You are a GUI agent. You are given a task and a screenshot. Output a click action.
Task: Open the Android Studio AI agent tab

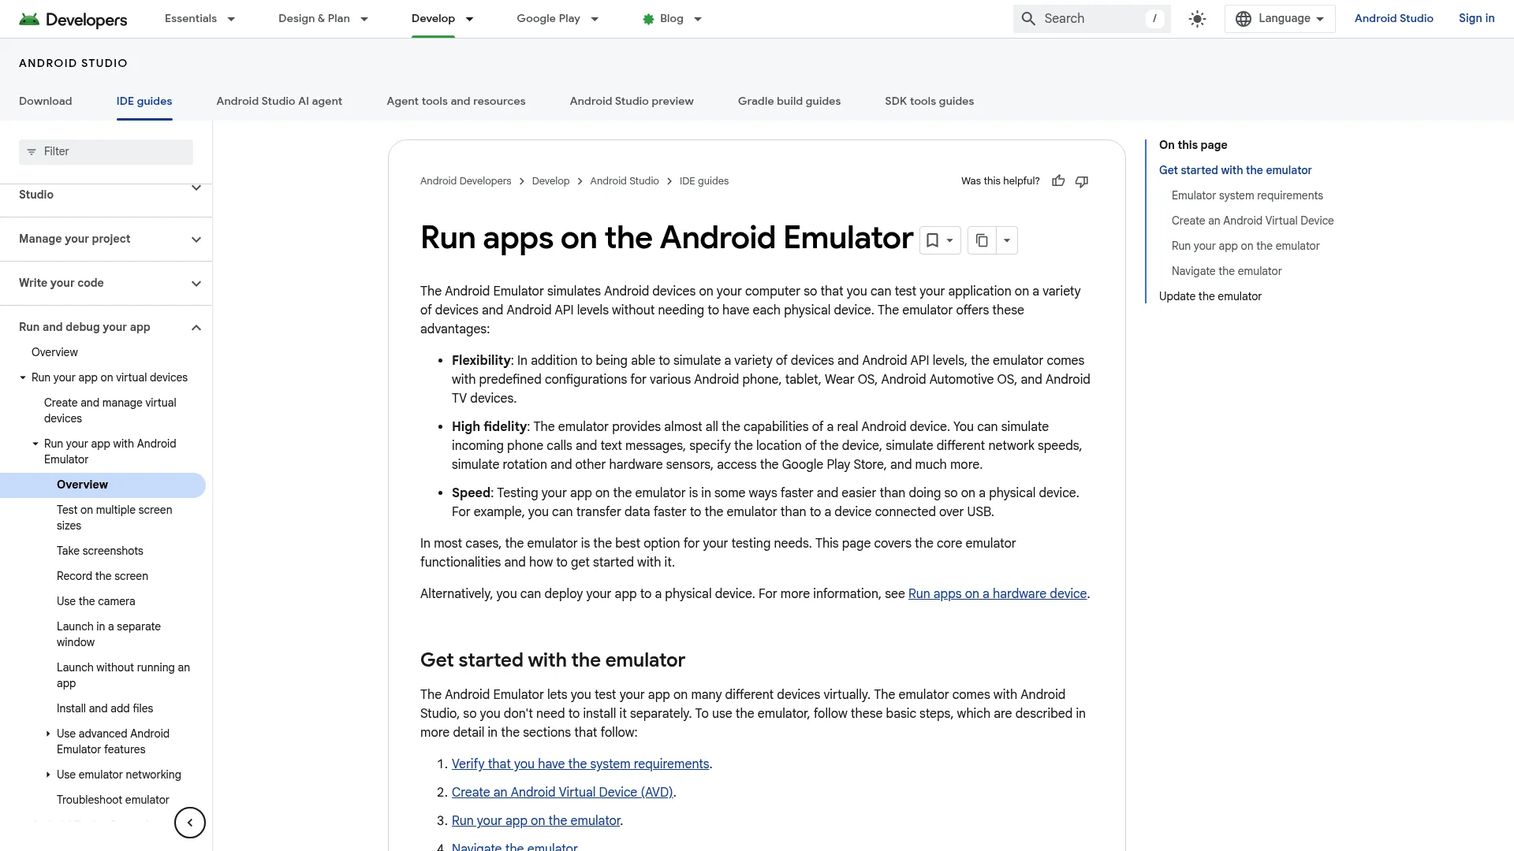pos(279,101)
